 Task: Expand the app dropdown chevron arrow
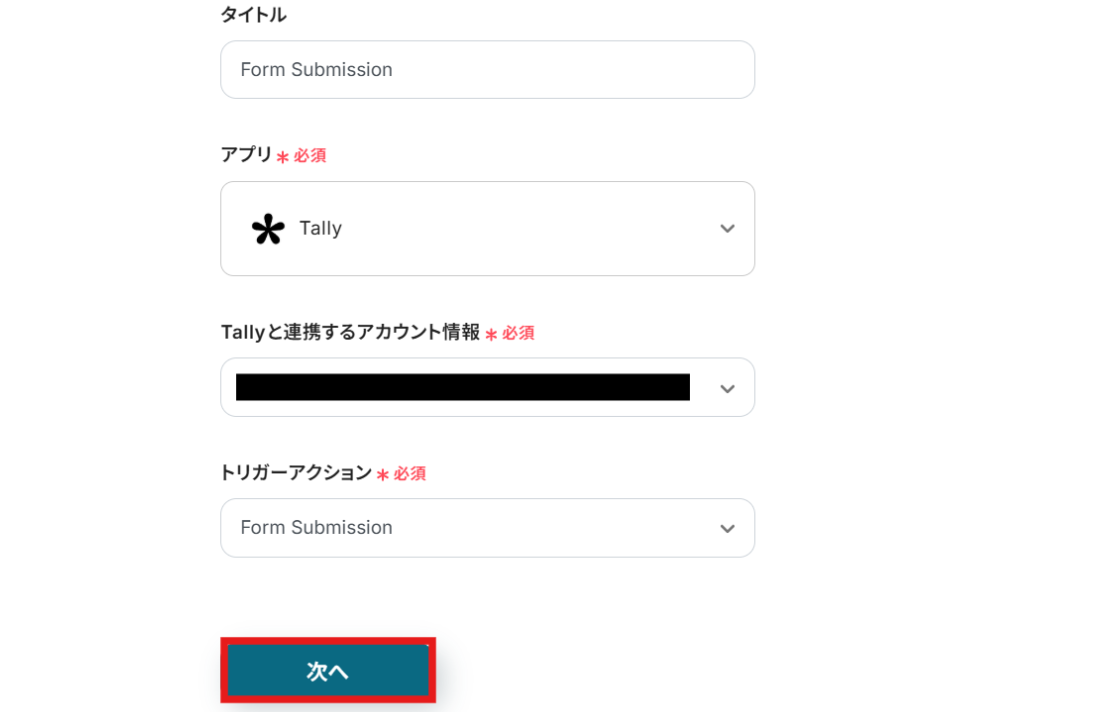(x=727, y=229)
